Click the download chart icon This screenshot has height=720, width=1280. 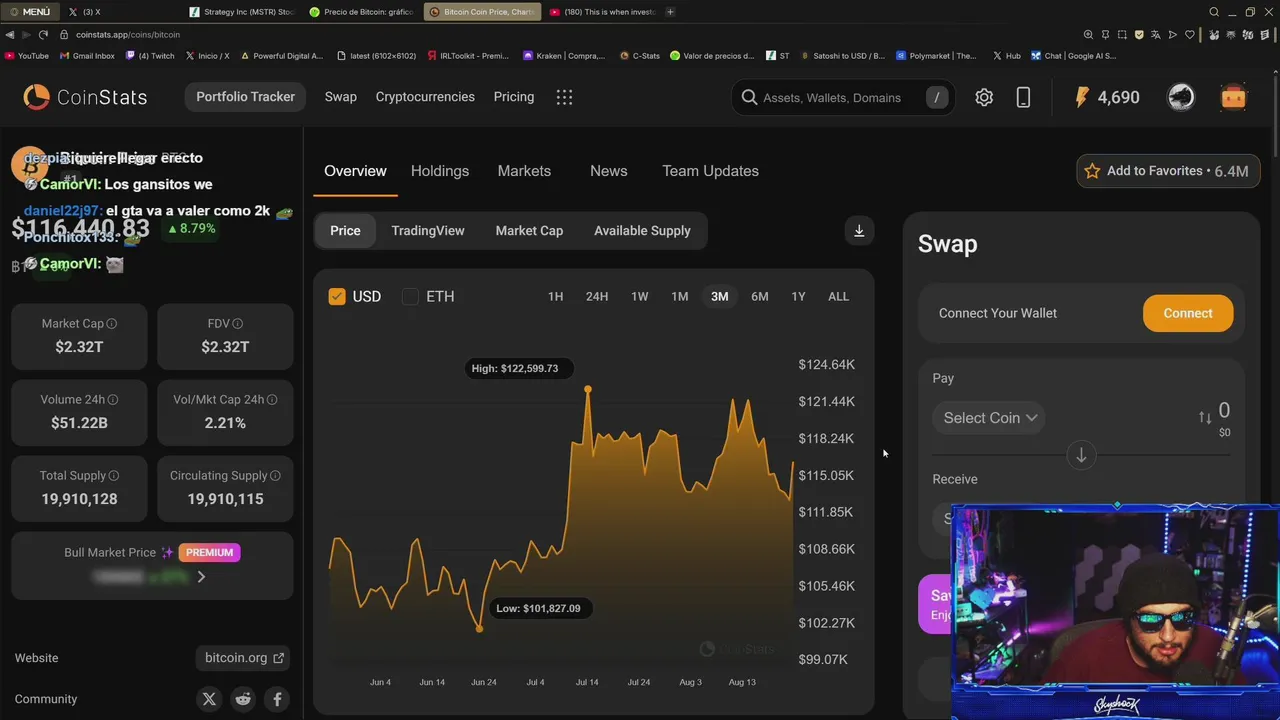tap(859, 231)
